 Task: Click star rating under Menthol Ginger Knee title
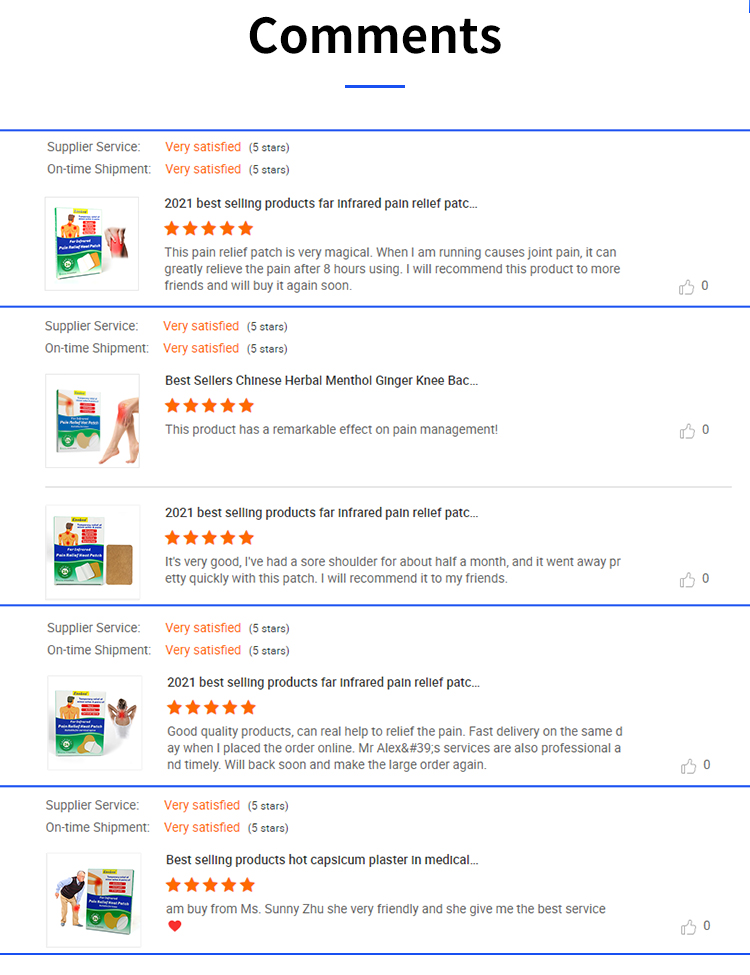(210, 406)
